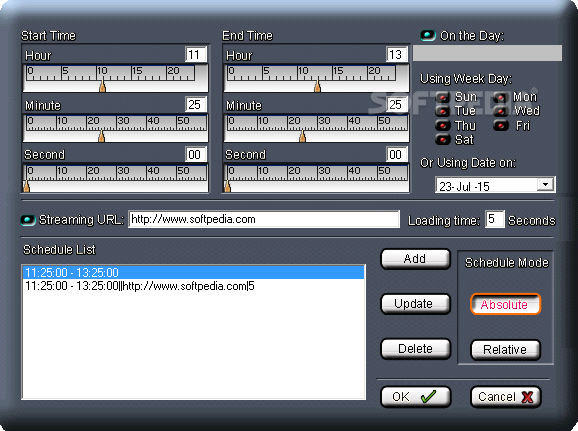Enable the Sat weekday indicator
Image resolution: width=578 pixels, height=431 pixels.
pyautogui.click(x=443, y=139)
